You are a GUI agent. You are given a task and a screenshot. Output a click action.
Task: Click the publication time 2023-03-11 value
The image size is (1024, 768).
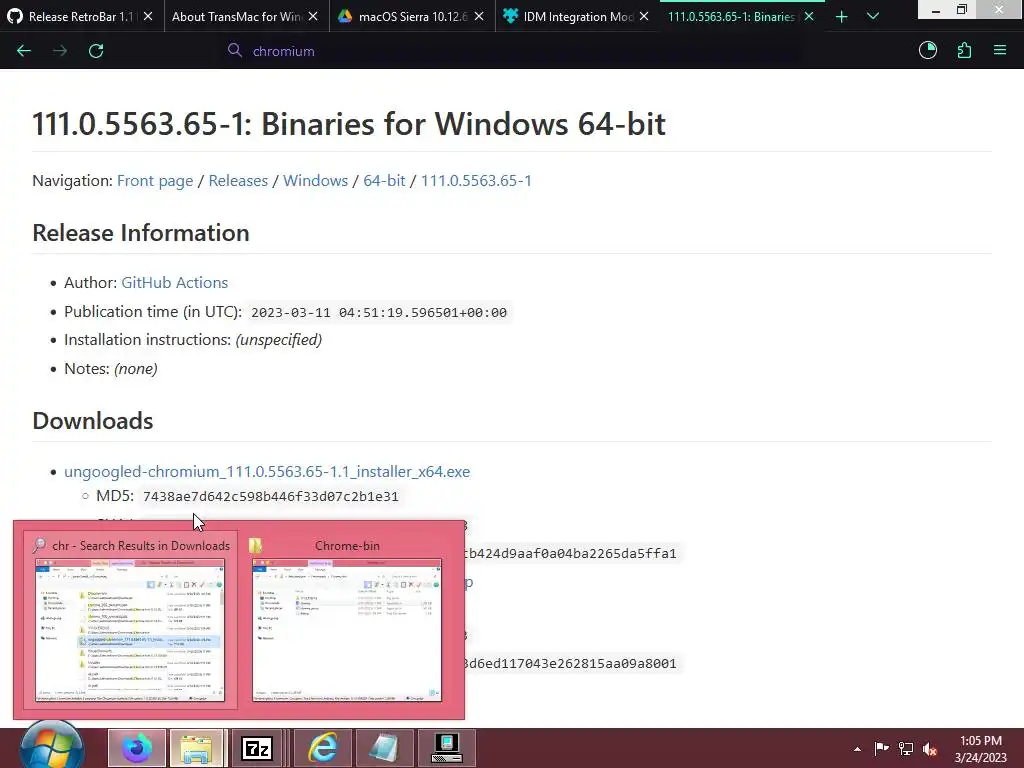[379, 313]
